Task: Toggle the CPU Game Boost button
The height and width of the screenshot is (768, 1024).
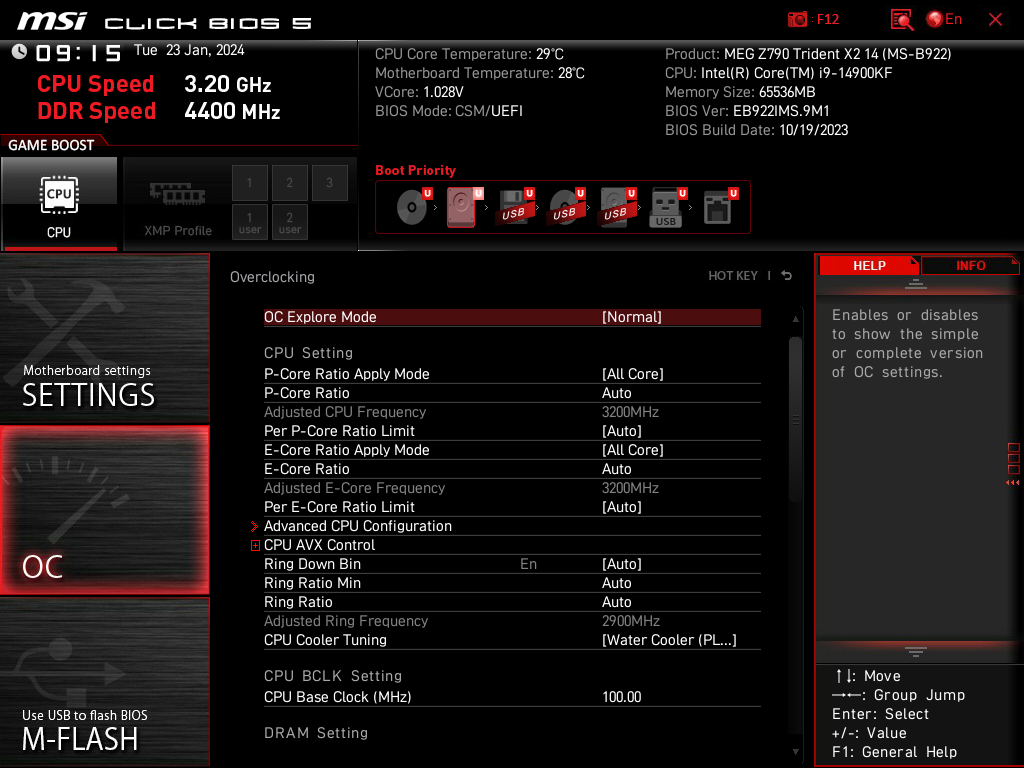Action: pyautogui.click(x=59, y=204)
